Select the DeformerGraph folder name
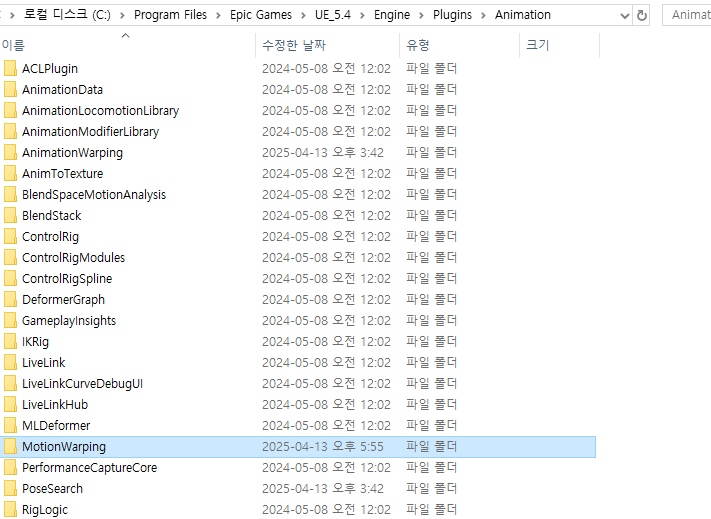The height and width of the screenshot is (519, 711). [63, 300]
